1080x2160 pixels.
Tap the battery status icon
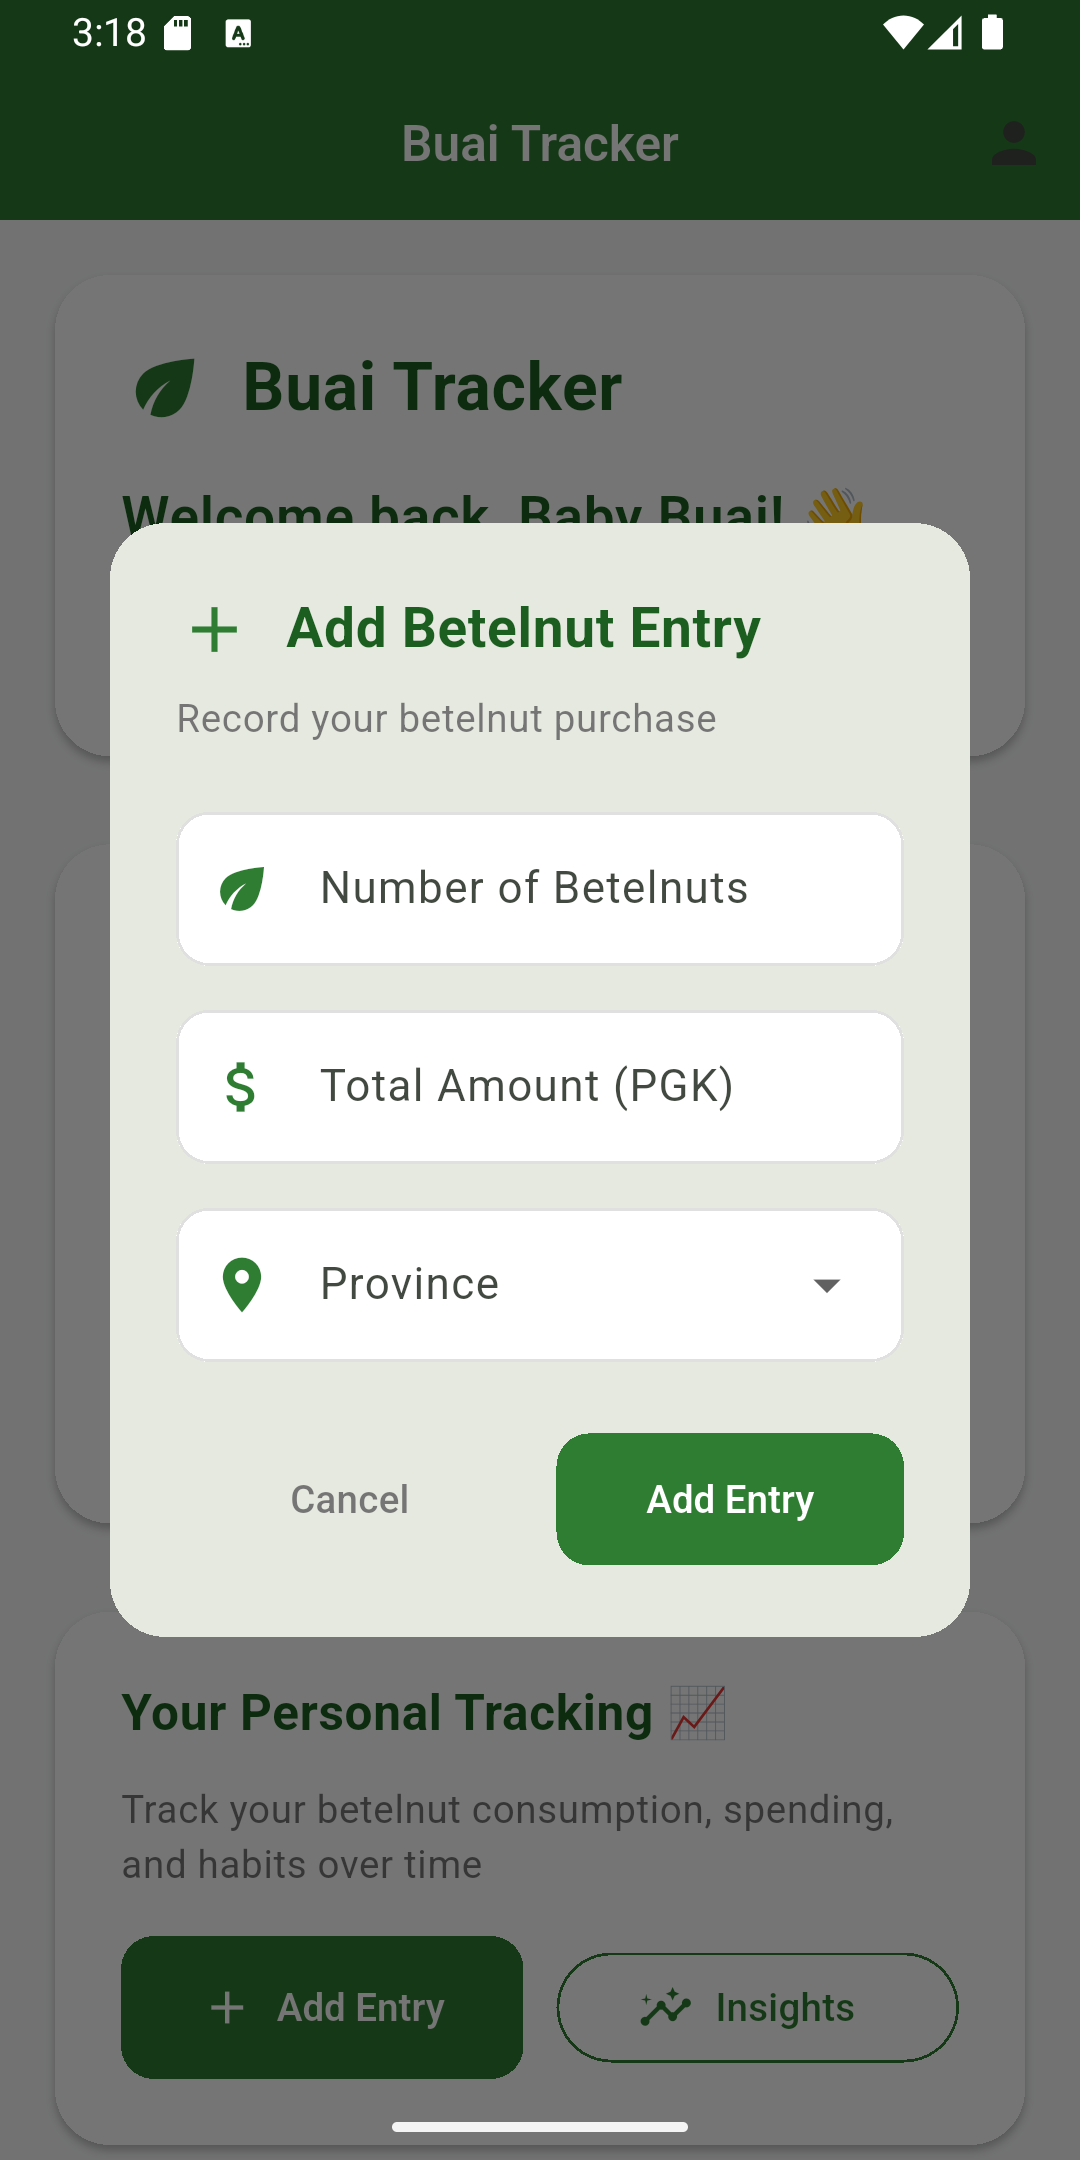[992, 32]
